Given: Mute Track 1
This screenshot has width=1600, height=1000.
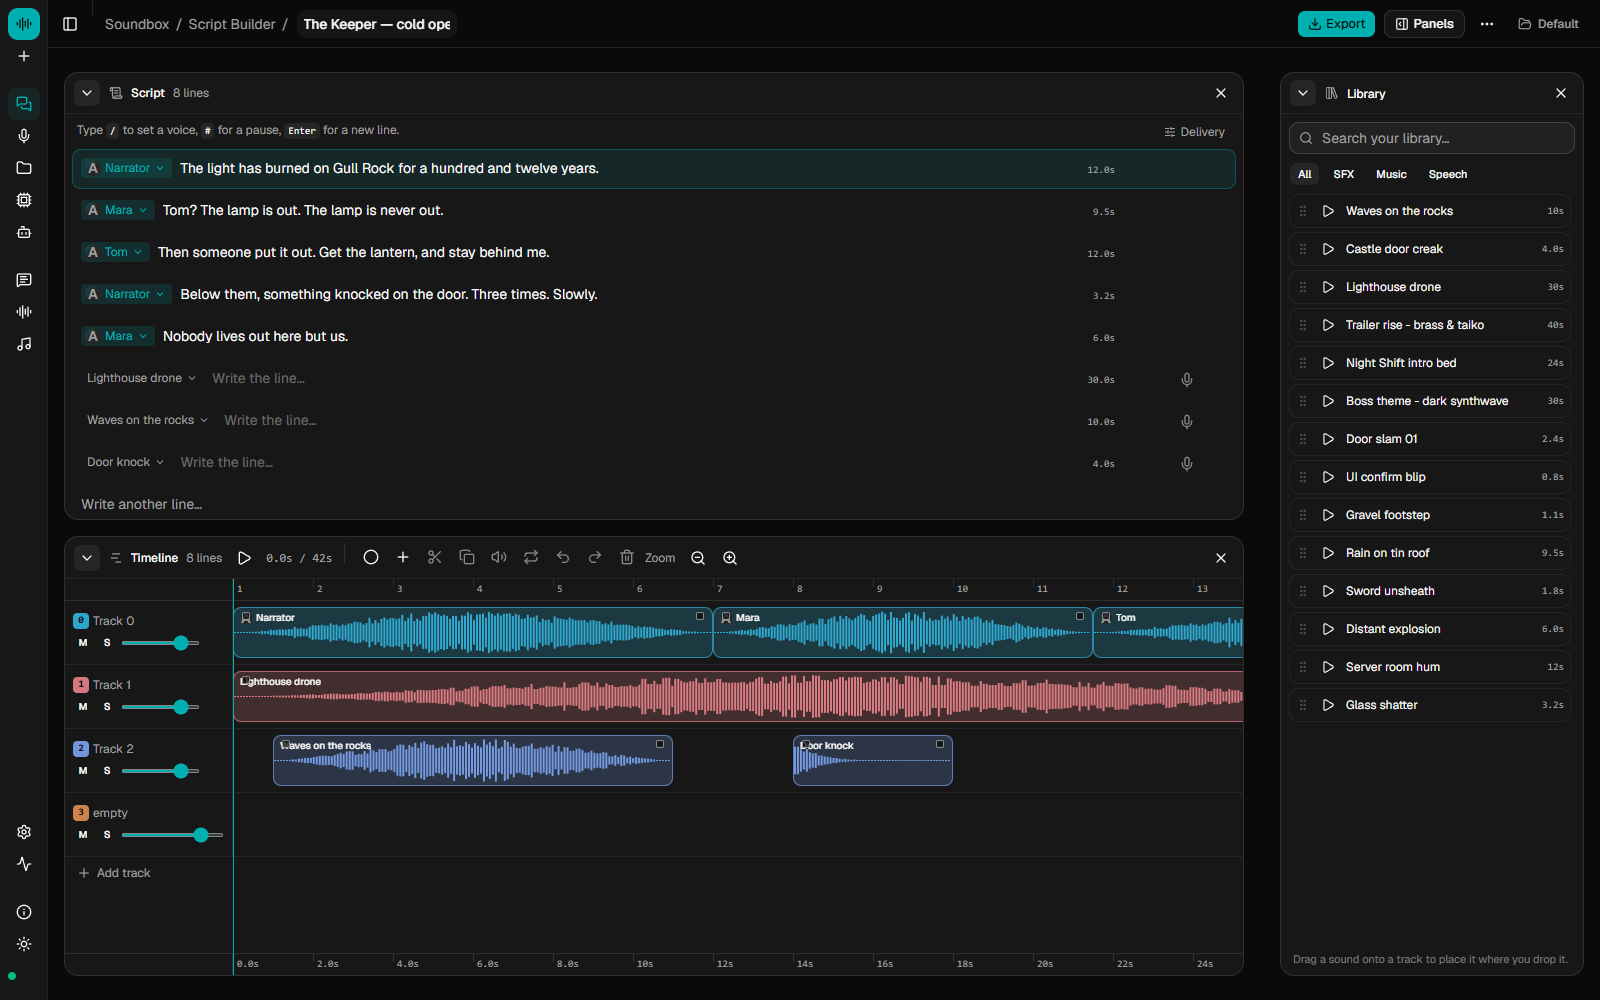Looking at the screenshot, I should (83, 707).
